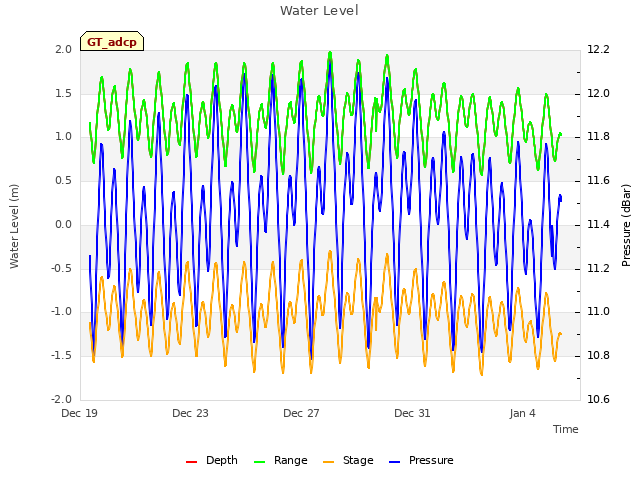
Task: Click the Time axis label
Action: click(566, 429)
